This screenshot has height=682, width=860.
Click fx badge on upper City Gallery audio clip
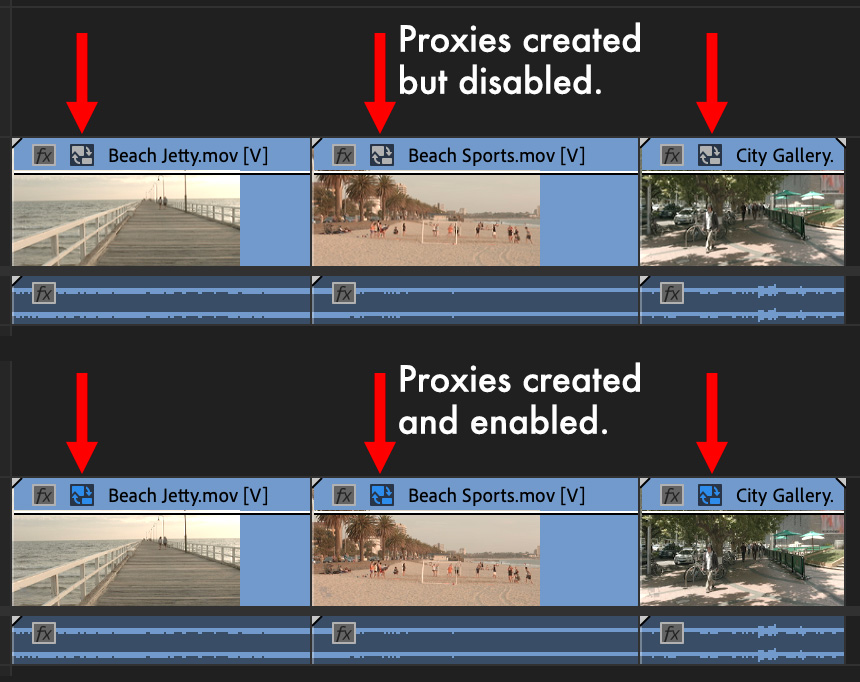tap(671, 293)
